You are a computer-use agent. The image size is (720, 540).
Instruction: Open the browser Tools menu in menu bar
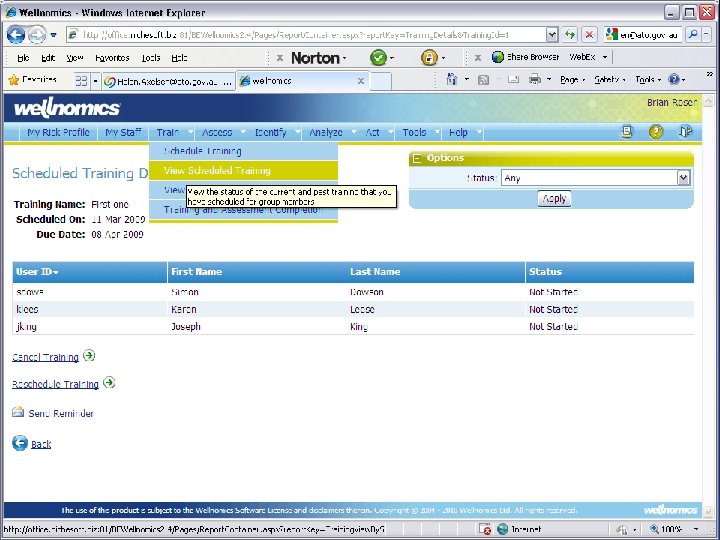pos(151,58)
